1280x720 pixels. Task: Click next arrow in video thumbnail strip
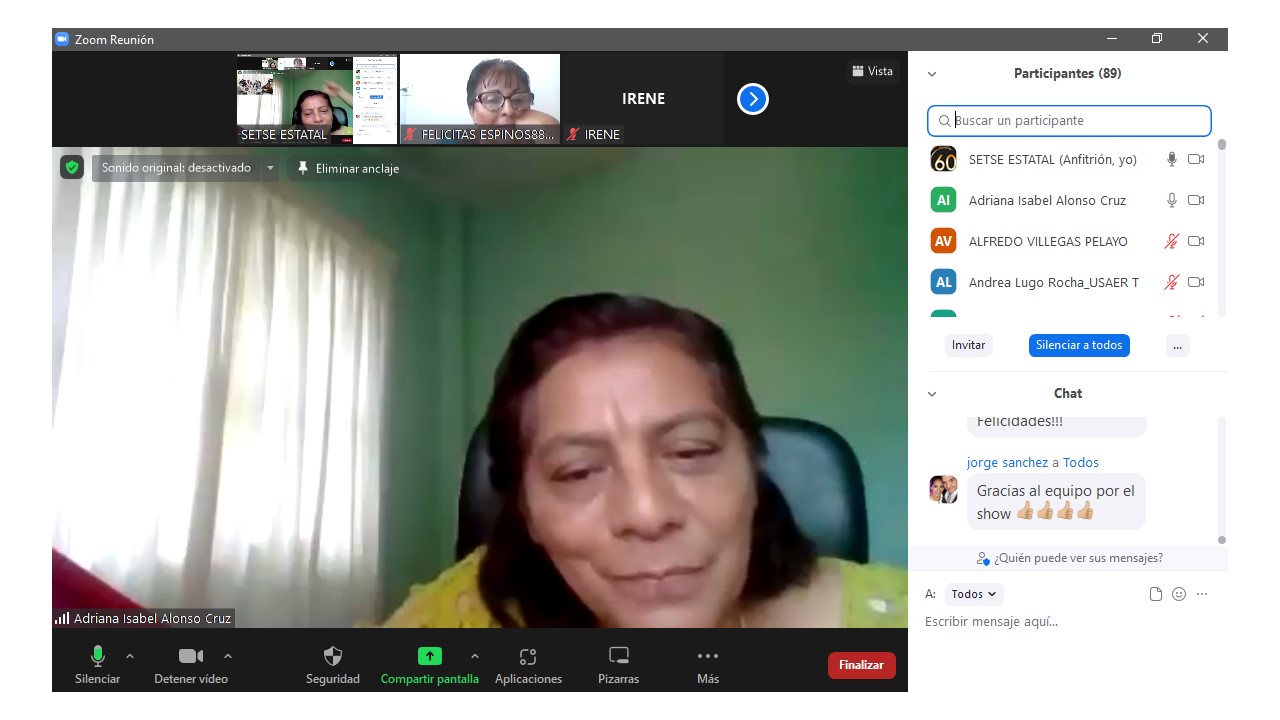[x=753, y=99]
